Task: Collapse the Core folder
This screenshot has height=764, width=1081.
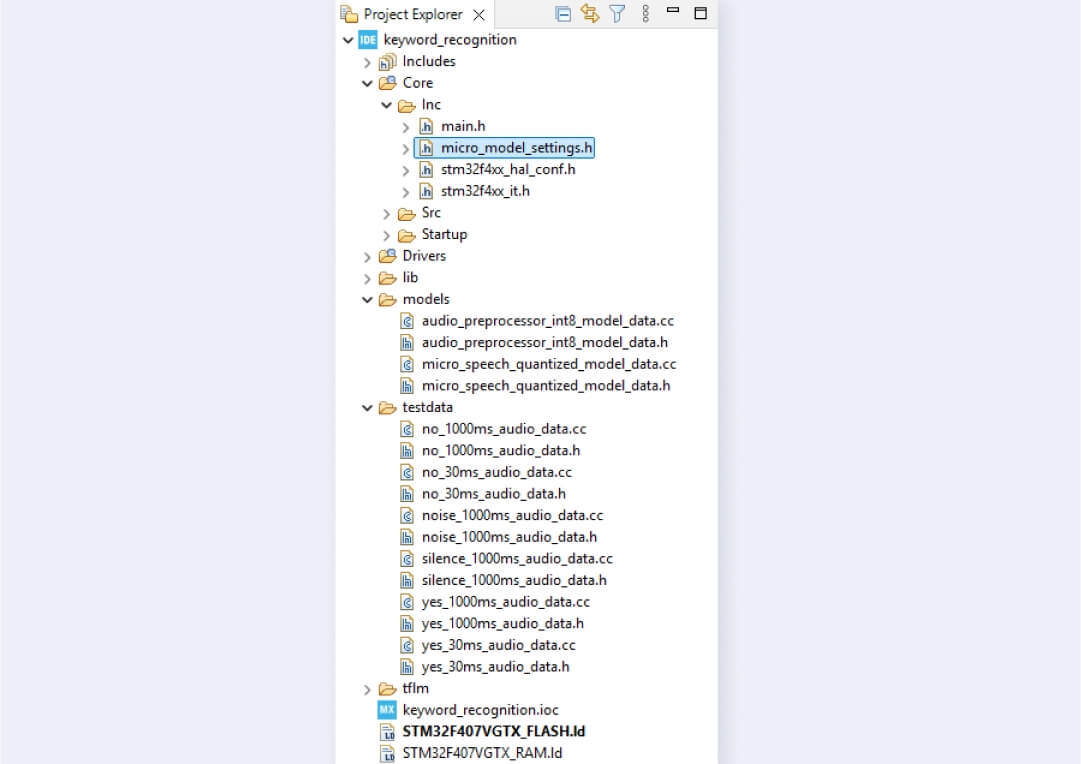Action: (x=368, y=83)
